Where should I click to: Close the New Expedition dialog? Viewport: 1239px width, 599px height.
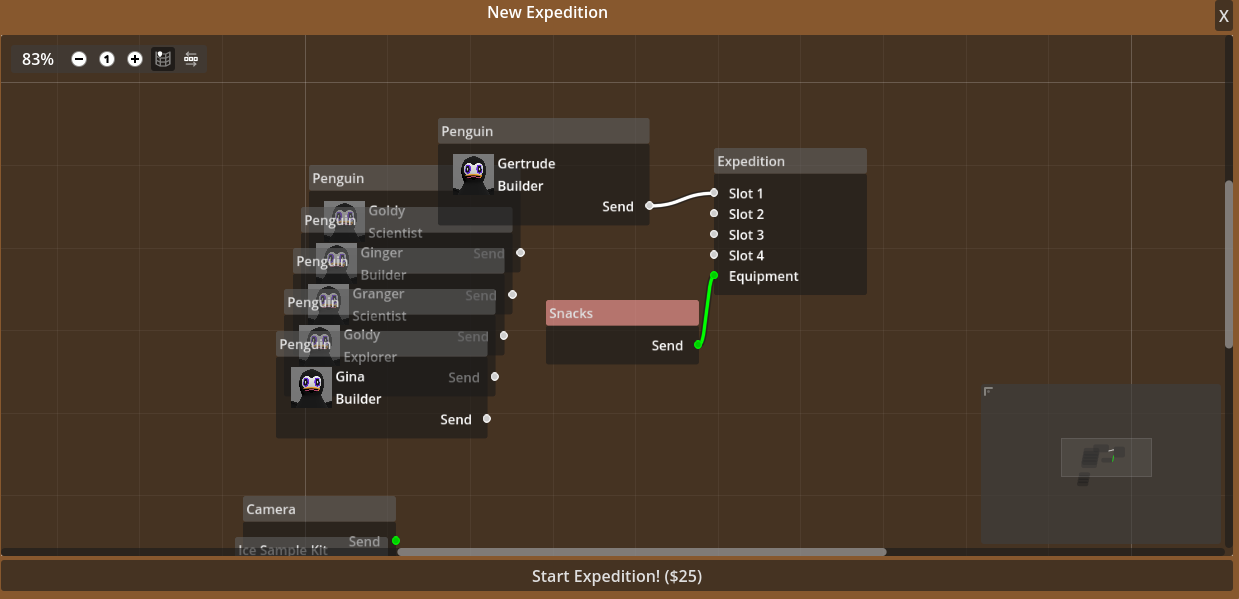tap(1223, 16)
